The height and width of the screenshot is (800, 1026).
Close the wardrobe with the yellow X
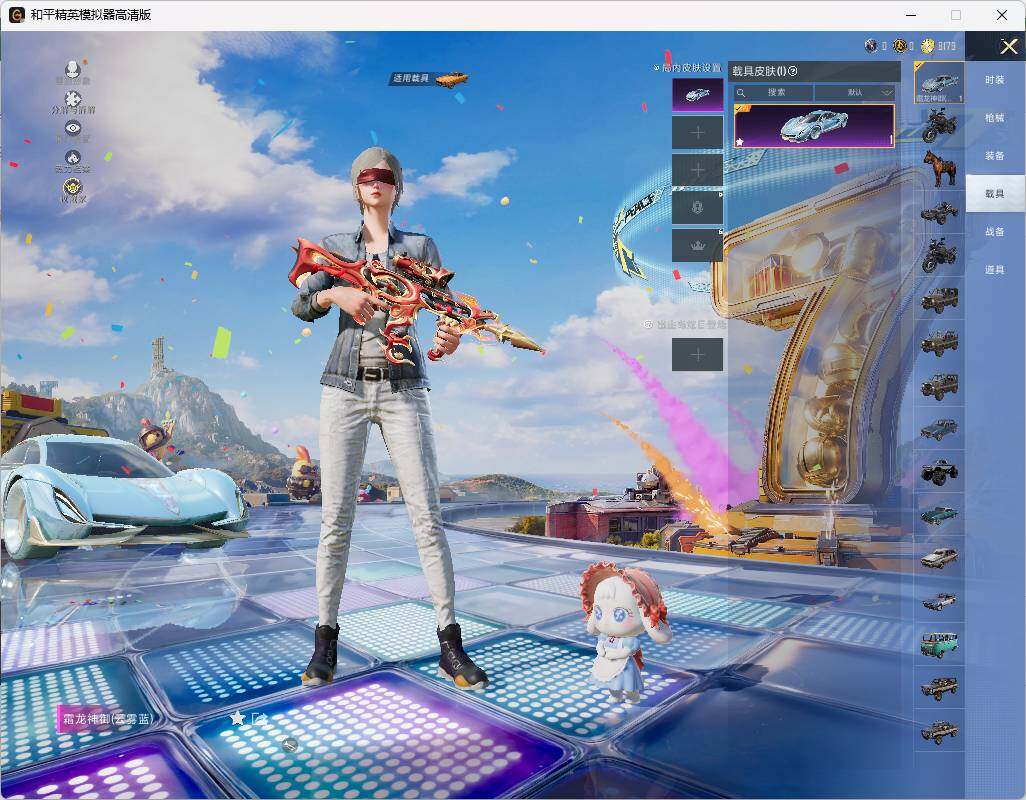point(1008,46)
